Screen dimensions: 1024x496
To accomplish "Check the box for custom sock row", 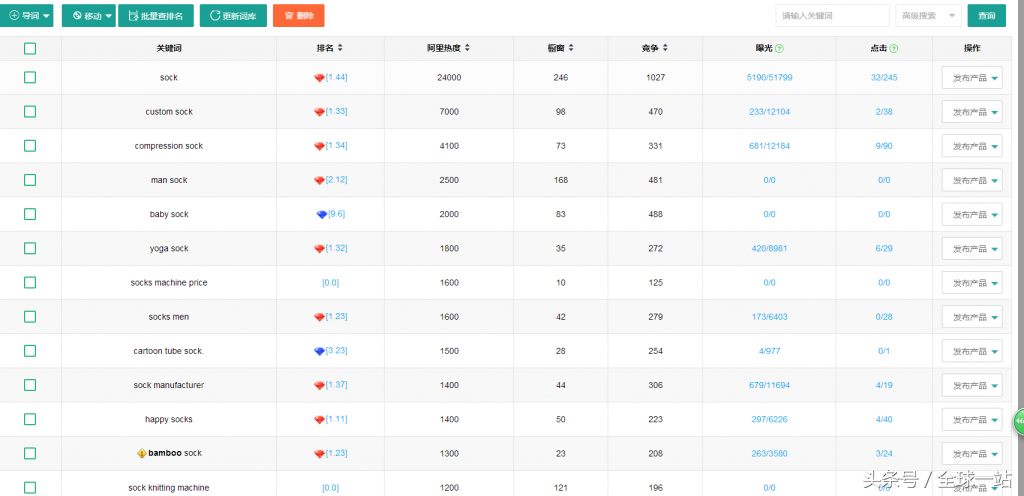I will click(x=30, y=112).
